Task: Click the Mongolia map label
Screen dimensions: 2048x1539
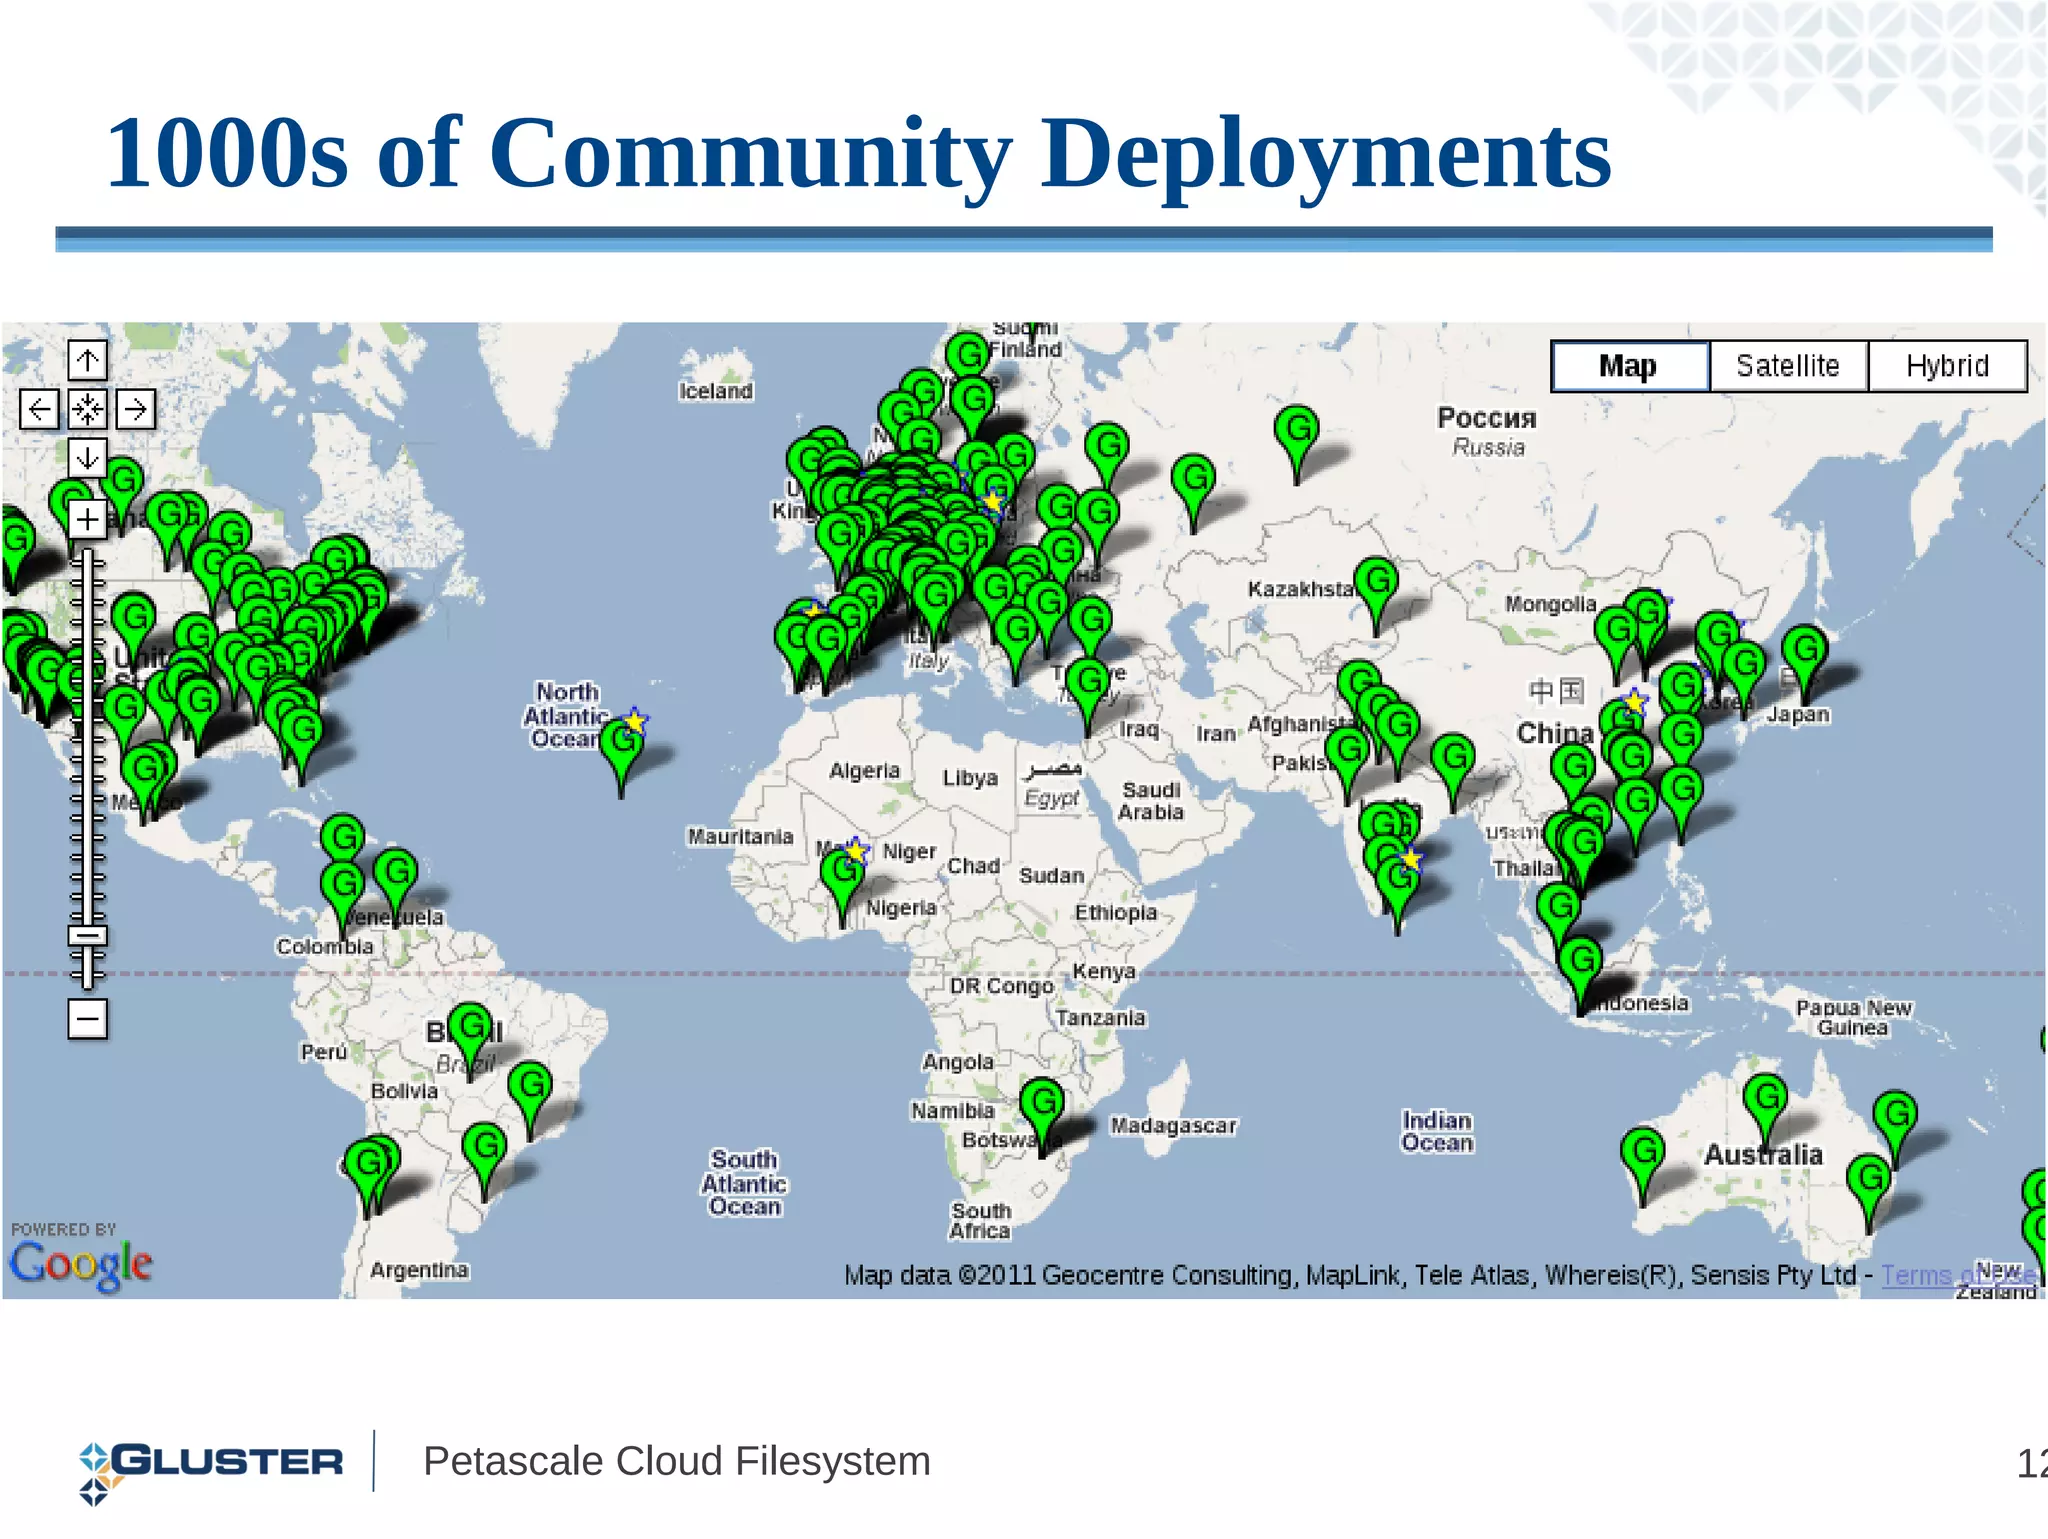Action: (x=1551, y=604)
